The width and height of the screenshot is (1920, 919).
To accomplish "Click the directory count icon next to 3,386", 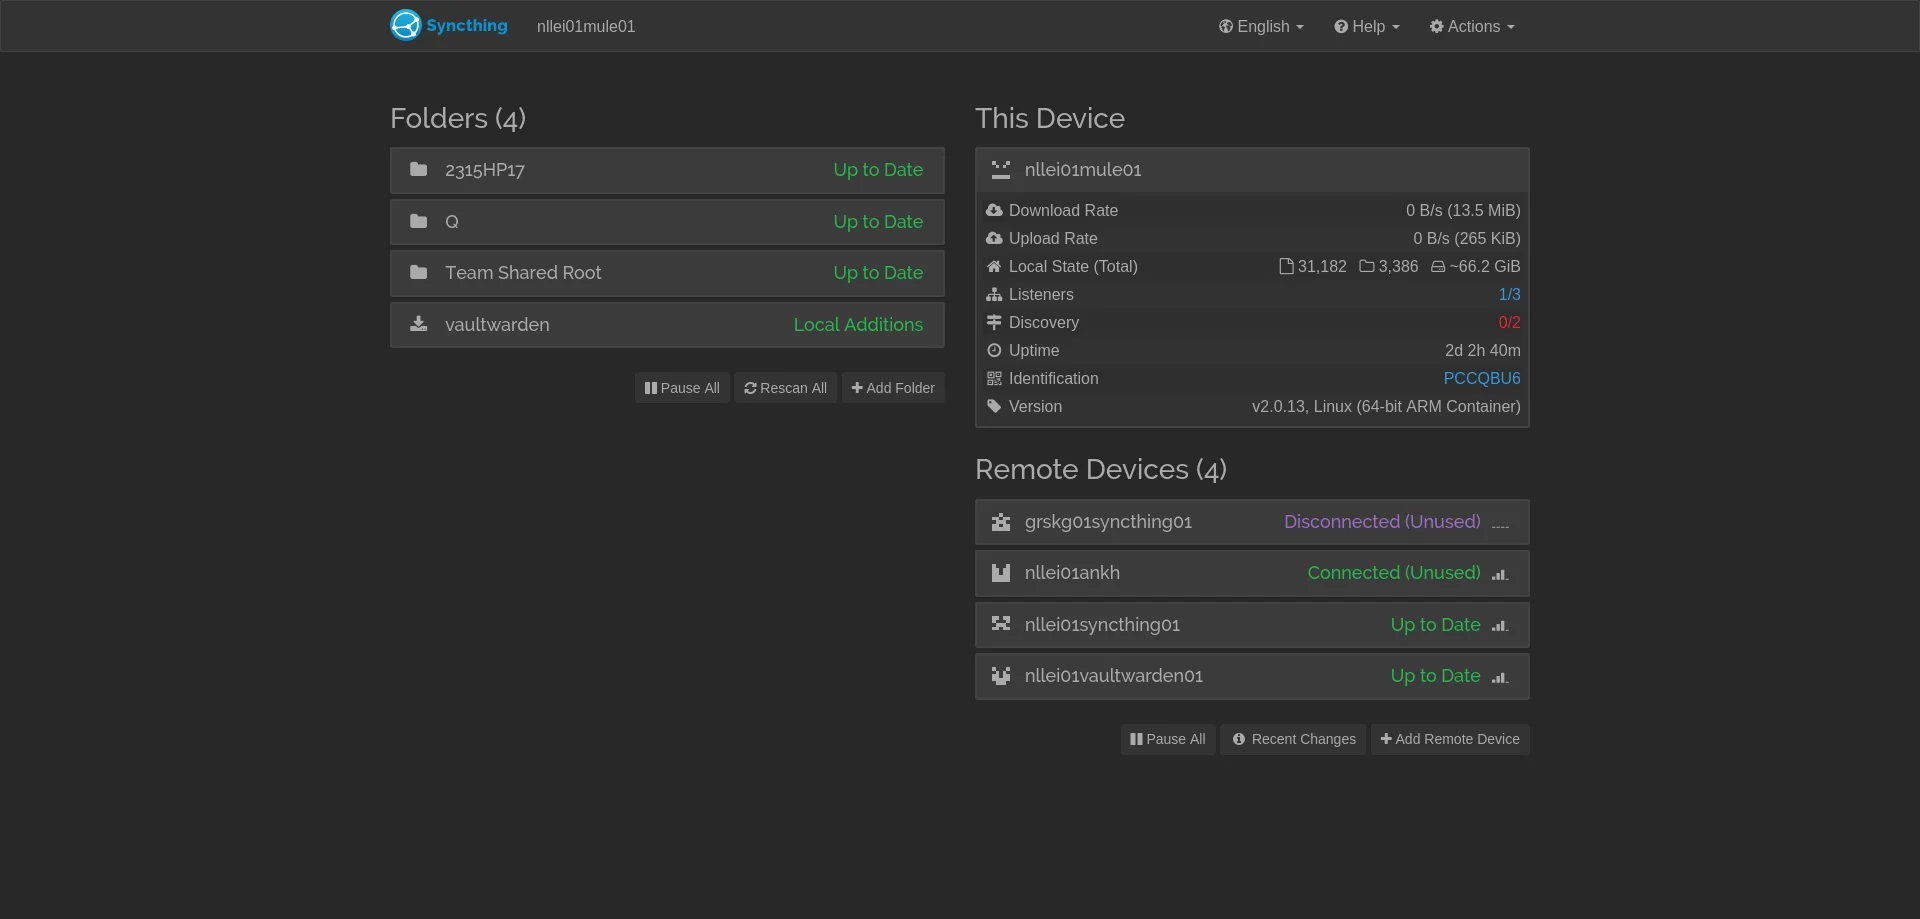I will coord(1367,266).
